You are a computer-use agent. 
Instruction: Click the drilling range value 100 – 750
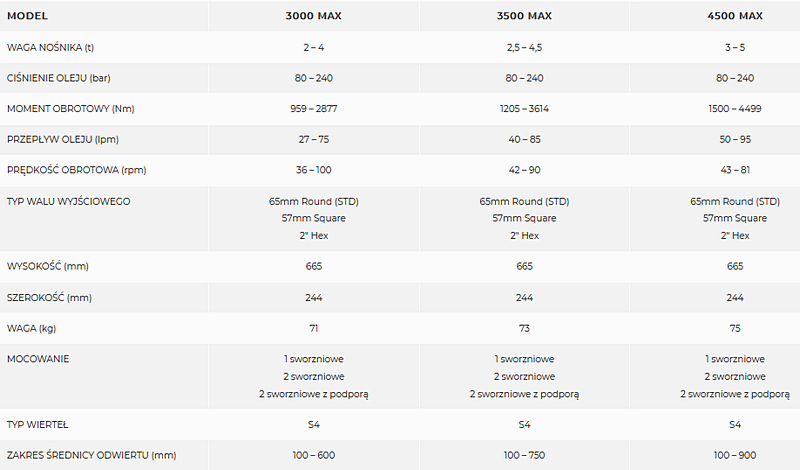pyautogui.click(x=524, y=456)
